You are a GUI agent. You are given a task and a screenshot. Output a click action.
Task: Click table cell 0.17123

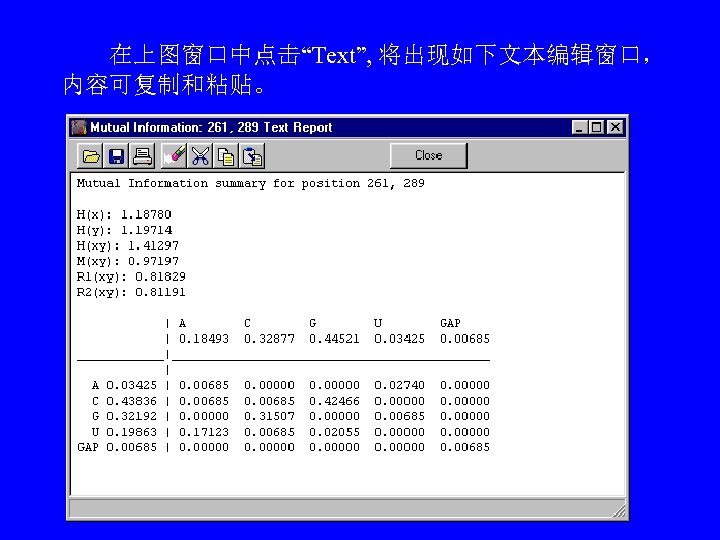(x=204, y=432)
